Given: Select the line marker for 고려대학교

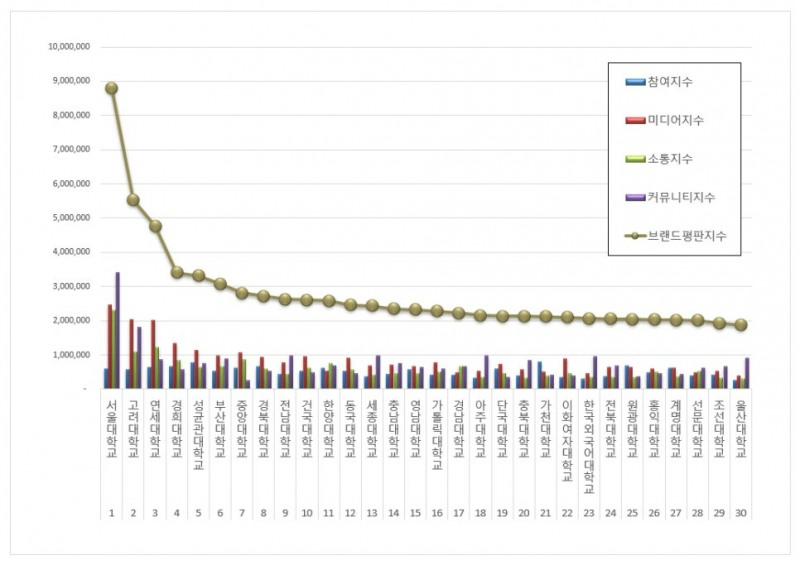Looking at the screenshot, I should point(133,200).
